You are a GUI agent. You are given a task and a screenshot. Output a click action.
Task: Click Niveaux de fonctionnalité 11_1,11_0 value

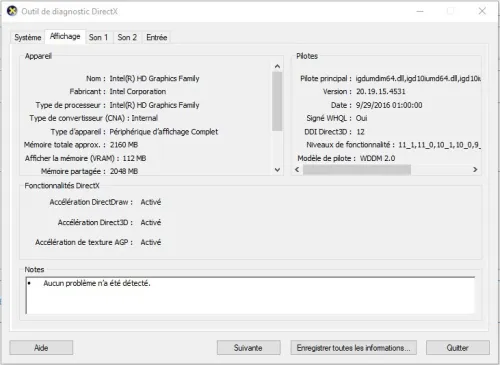(x=439, y=145)
